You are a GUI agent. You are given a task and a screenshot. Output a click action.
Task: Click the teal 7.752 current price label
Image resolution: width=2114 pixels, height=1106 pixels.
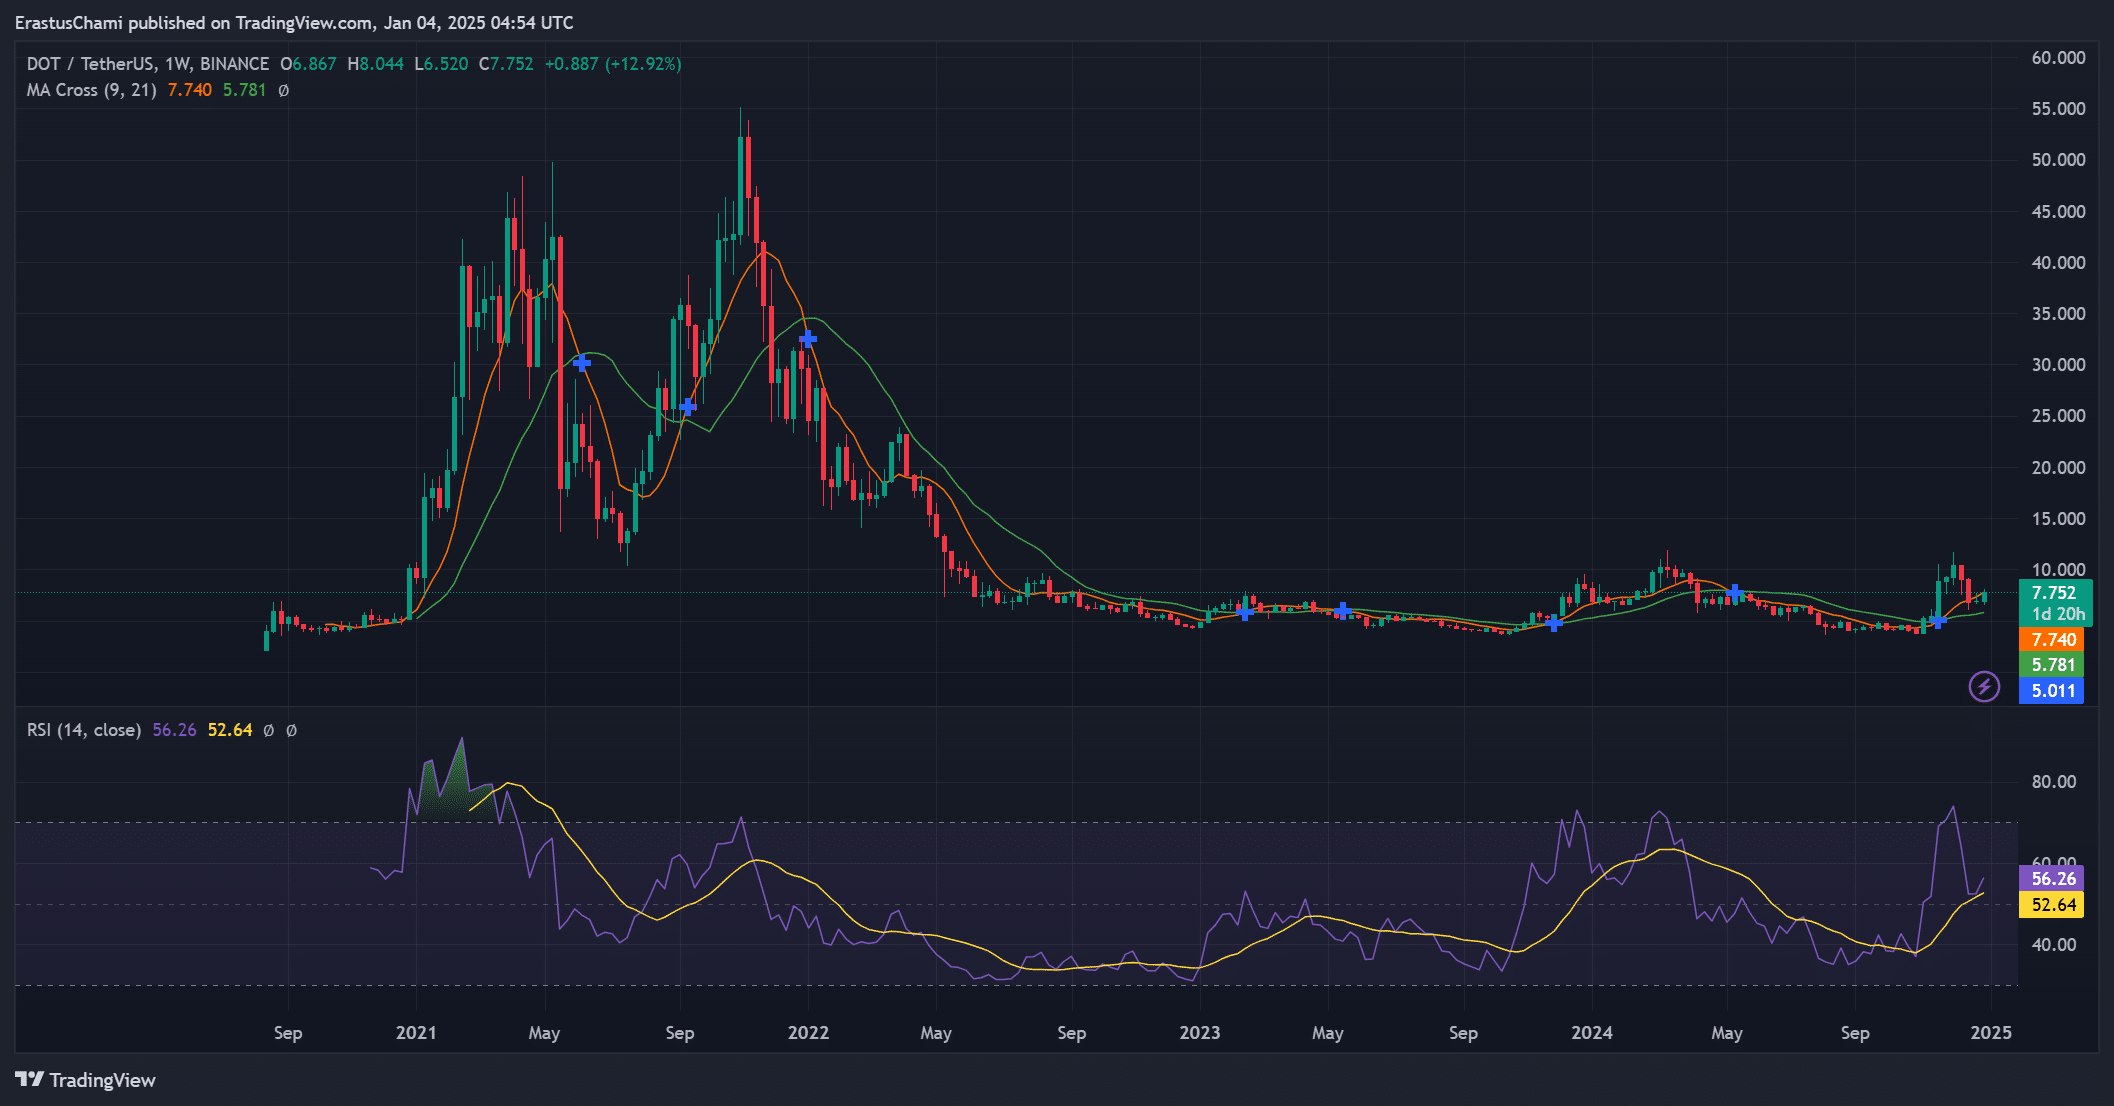(2052, 592)
